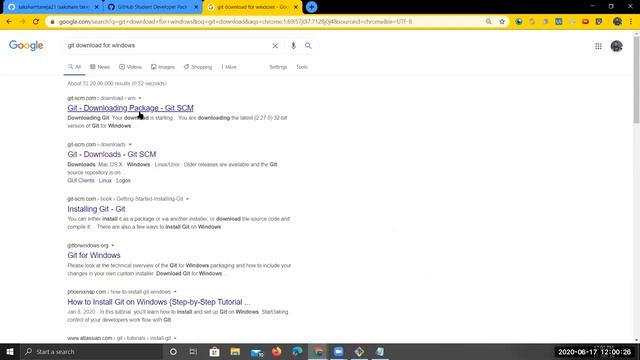Open a new tab with the plus button

click(311, 7)
